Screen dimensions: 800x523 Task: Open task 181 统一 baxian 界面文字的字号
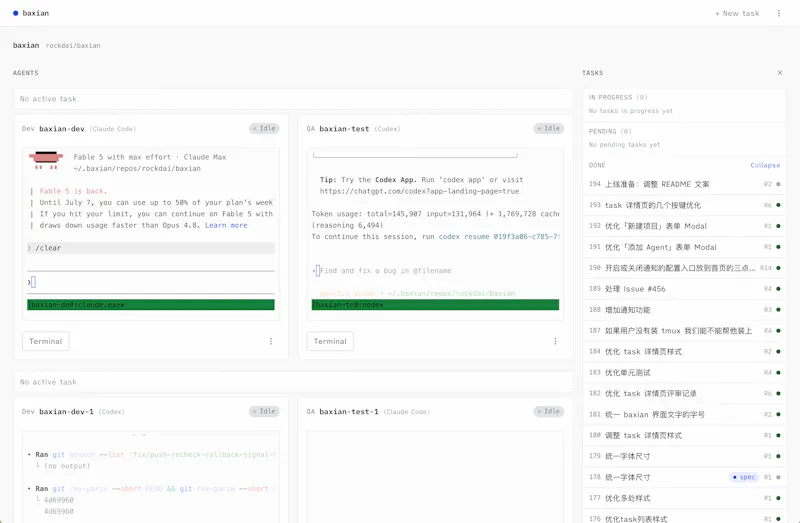tap(685, 414)
